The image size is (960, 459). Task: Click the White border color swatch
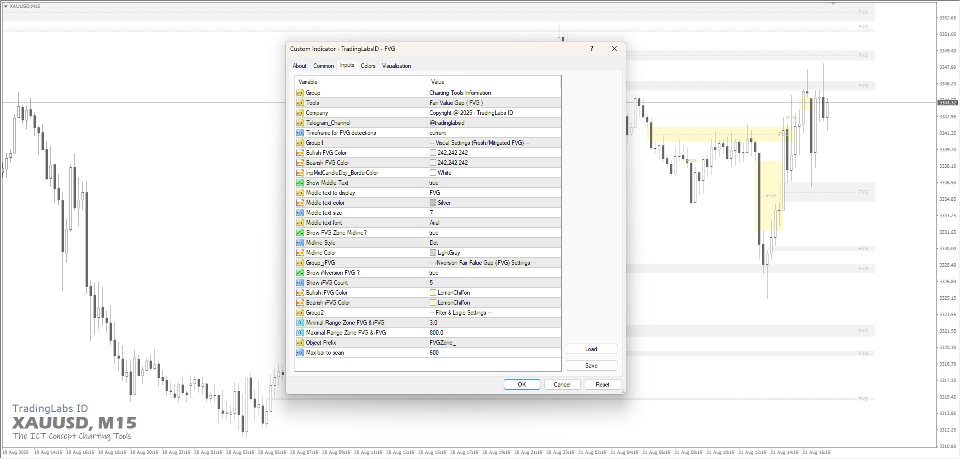coord(433,173)
